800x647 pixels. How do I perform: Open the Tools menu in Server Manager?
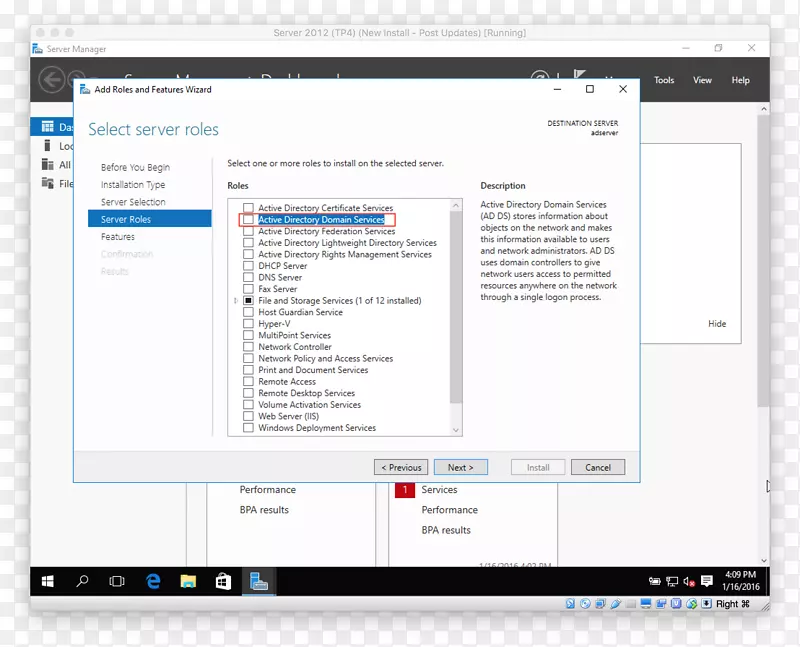pos(663,80)
